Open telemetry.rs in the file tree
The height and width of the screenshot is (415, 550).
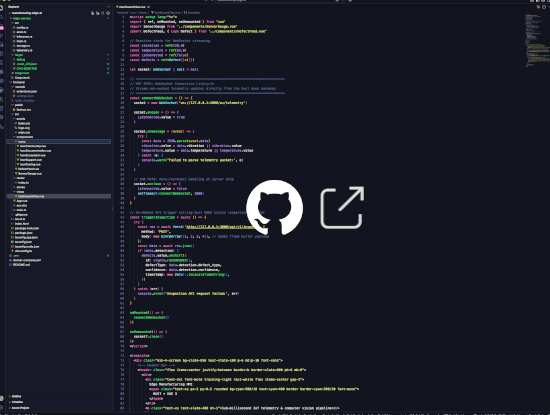coord(24,50)
